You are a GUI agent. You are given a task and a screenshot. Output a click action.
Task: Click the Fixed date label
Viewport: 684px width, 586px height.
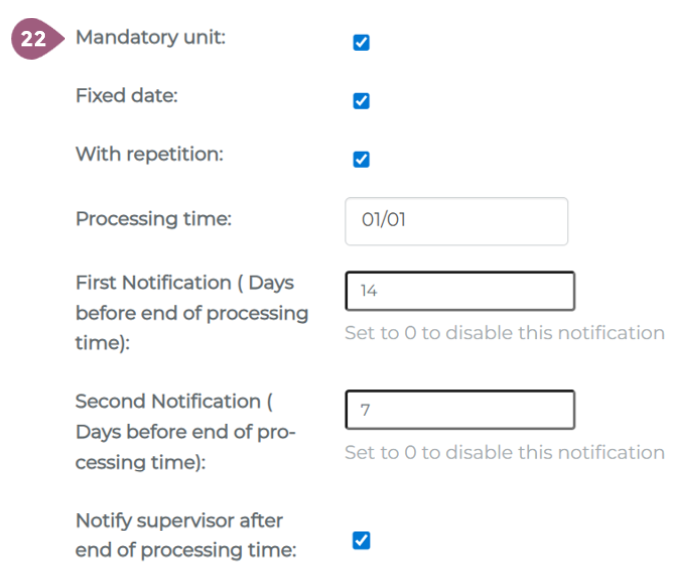point(126,96)
